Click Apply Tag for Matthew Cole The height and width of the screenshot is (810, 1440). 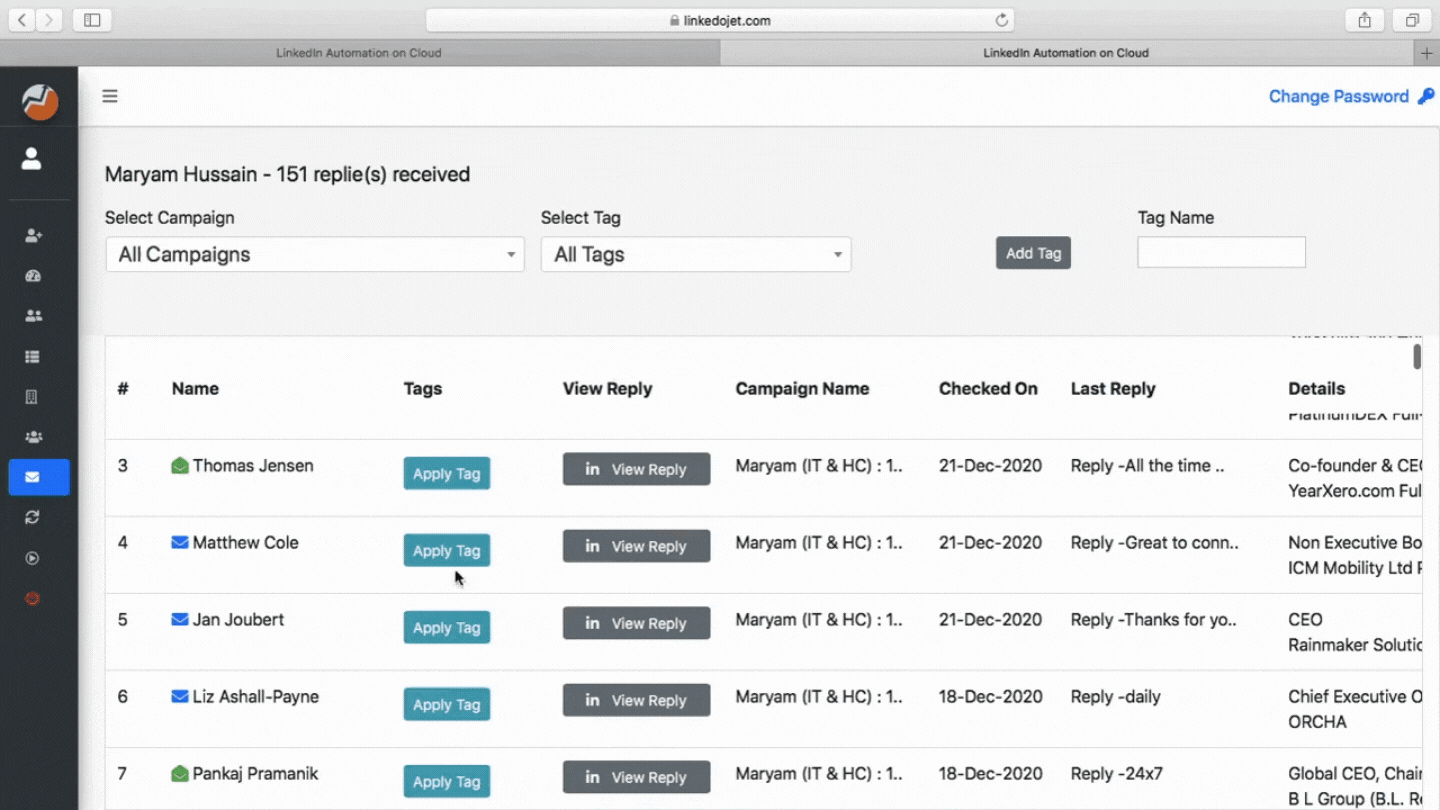(447, 550)
